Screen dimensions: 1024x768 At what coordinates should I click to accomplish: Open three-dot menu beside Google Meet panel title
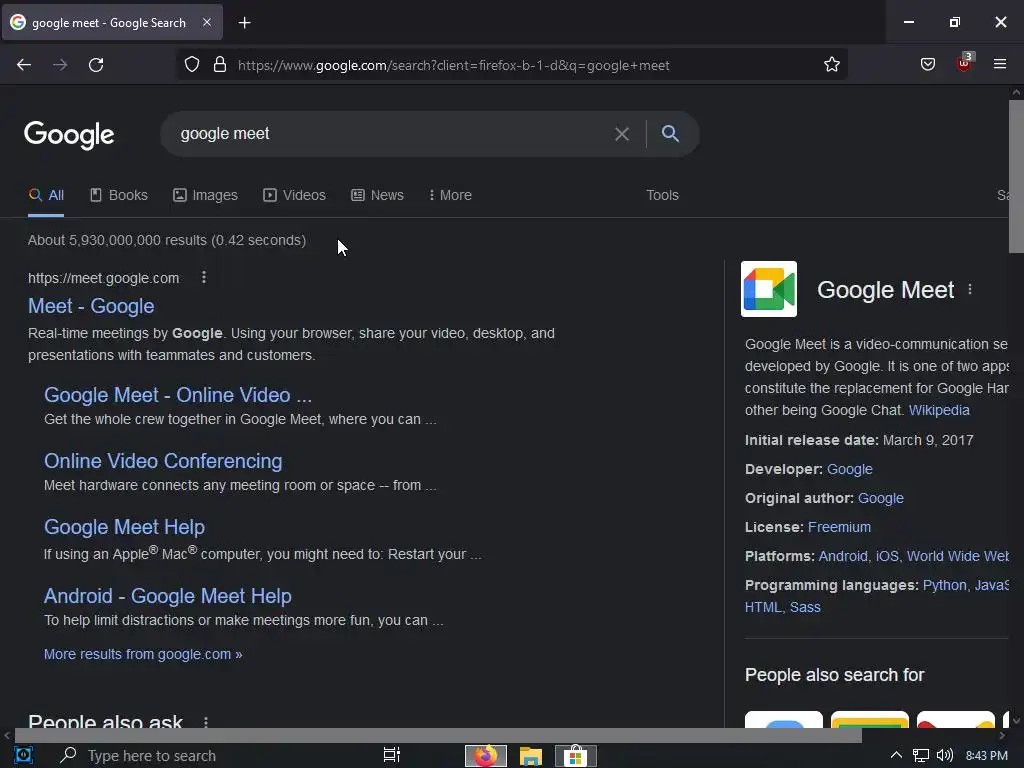click(970, 289)
